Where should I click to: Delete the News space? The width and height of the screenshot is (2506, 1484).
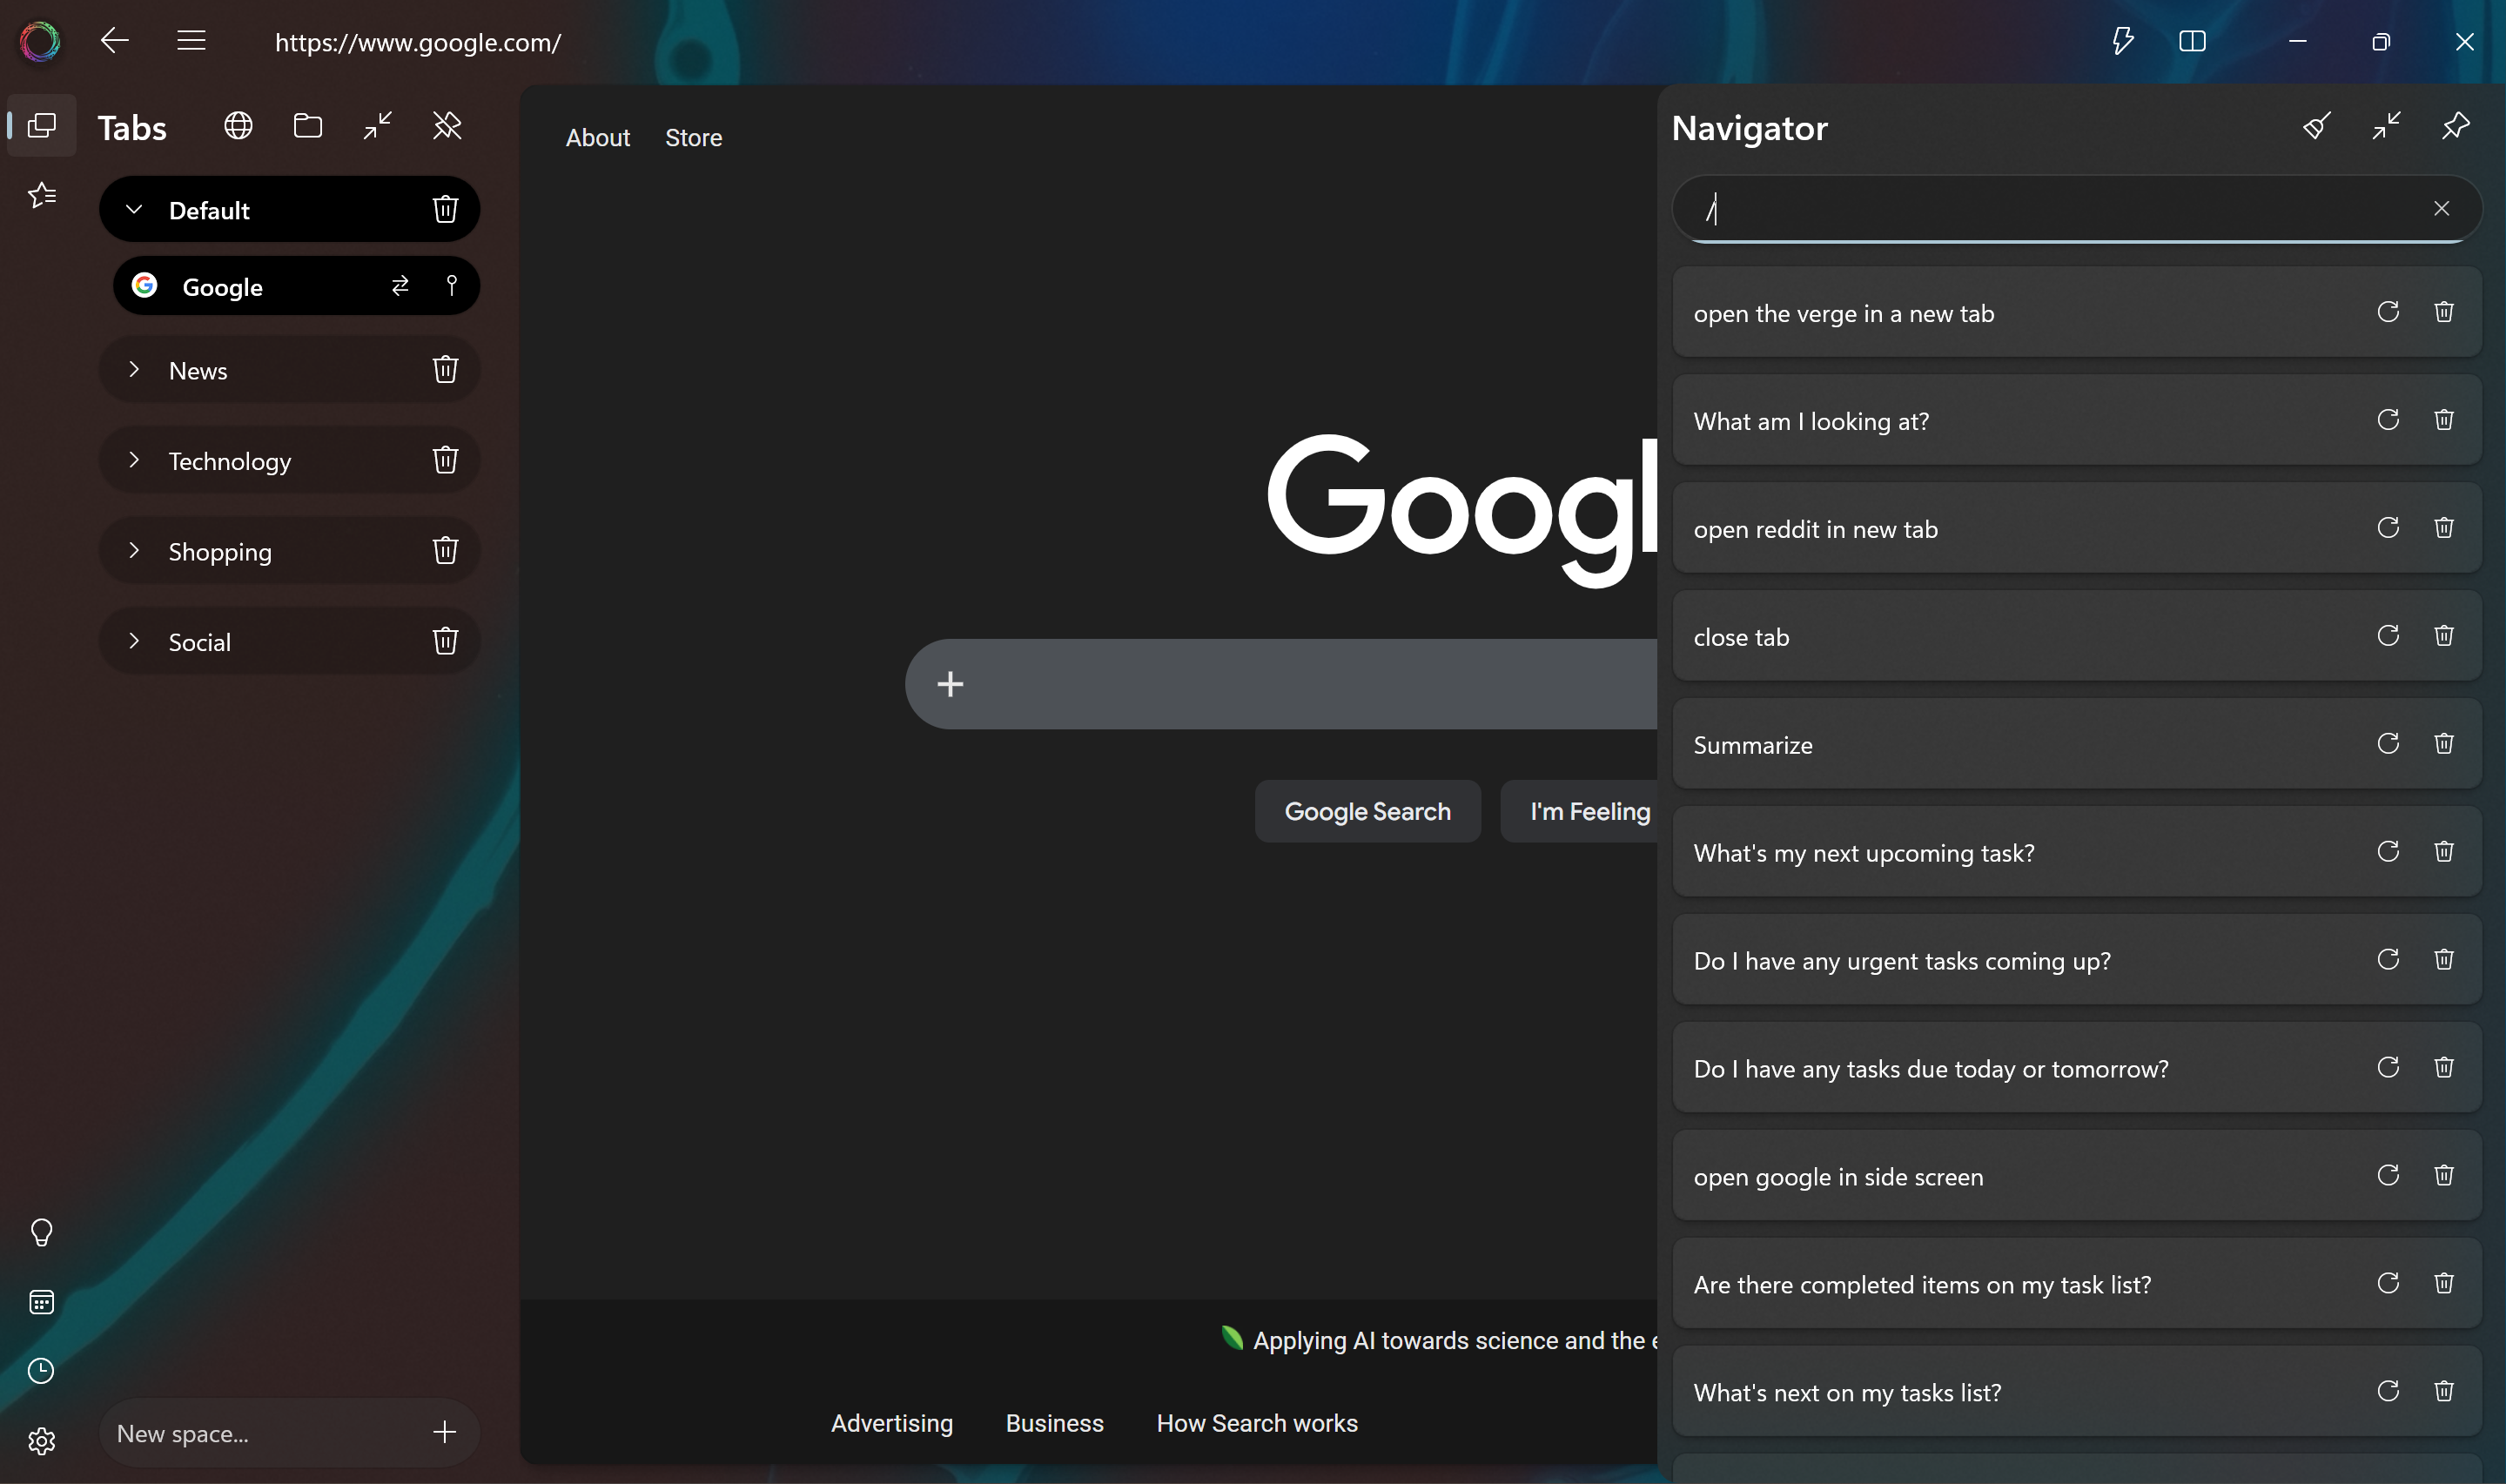click(445, 370)
